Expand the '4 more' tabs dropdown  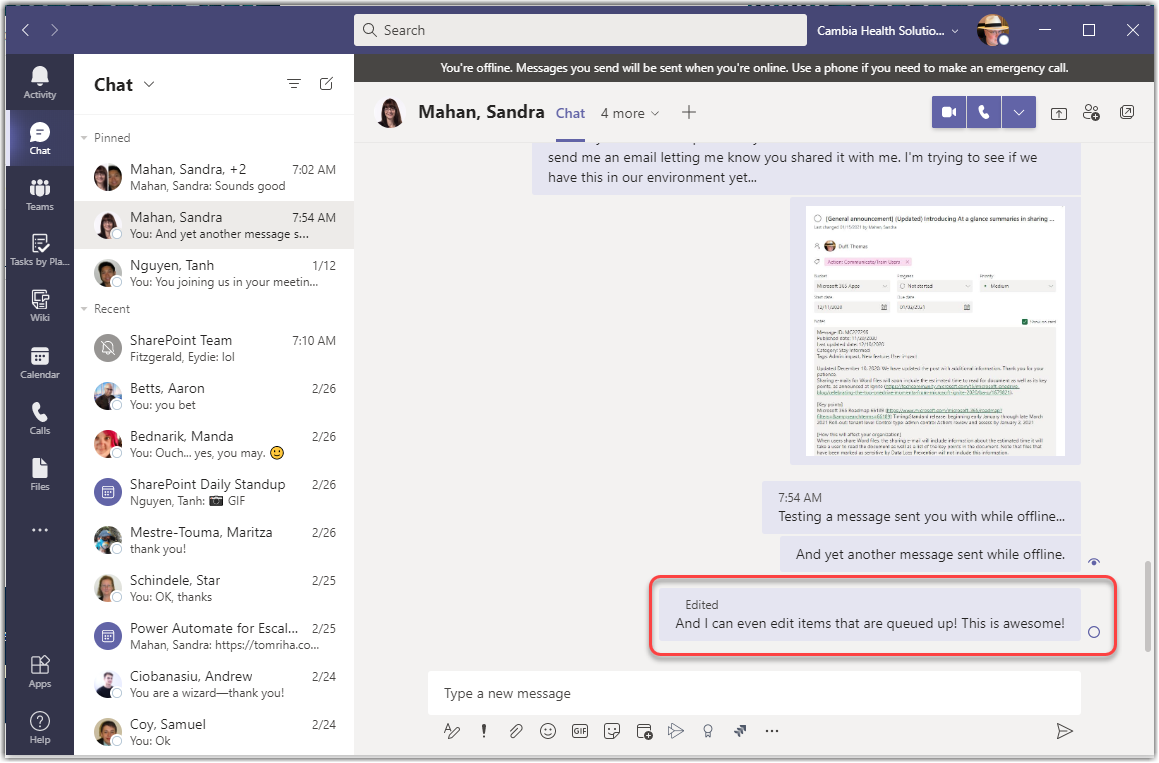[x=629, y=113]
